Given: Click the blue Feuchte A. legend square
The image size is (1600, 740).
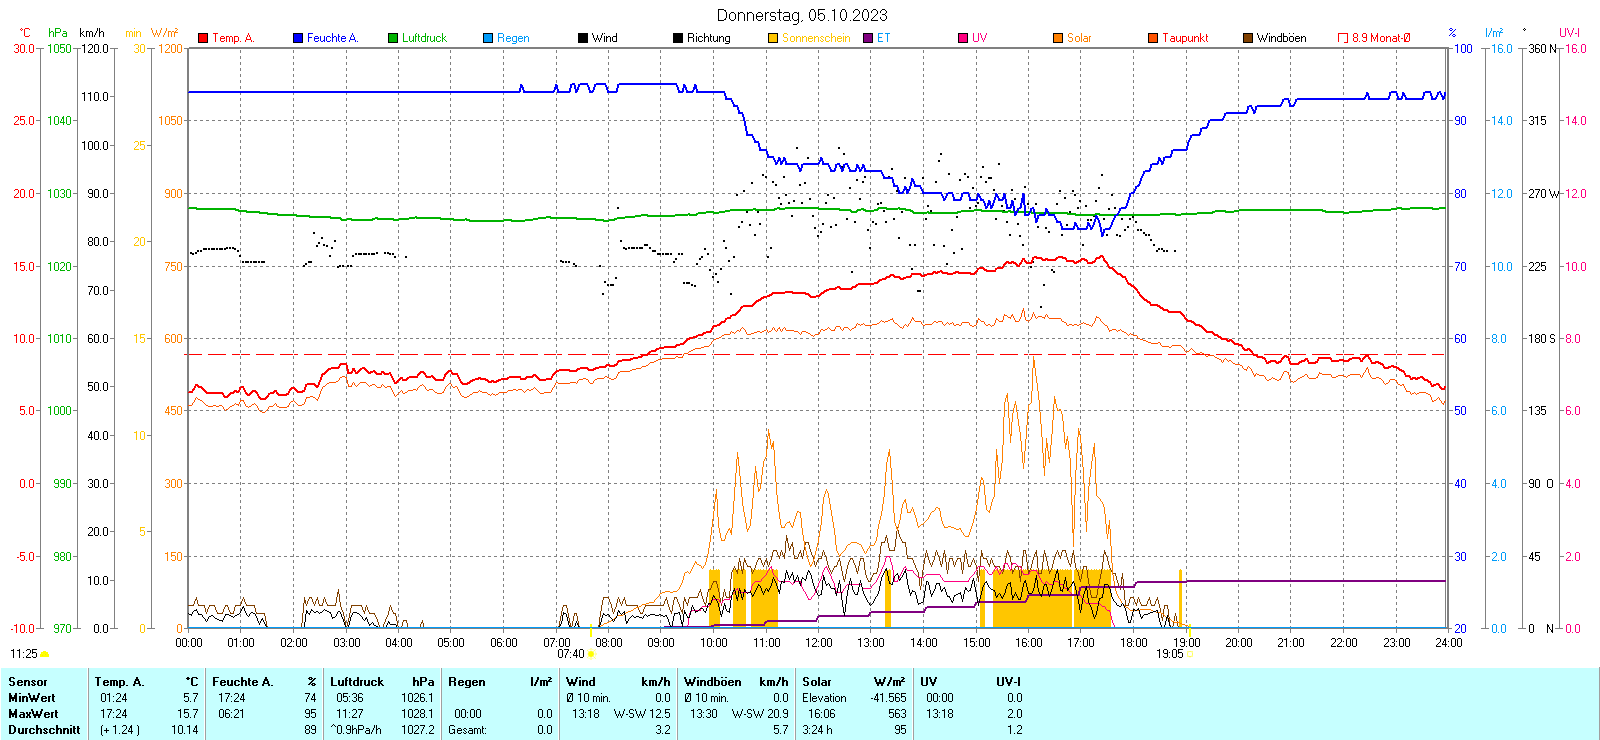Looking at the screenshot, I should pyautogui.click(x=298, y=38).
